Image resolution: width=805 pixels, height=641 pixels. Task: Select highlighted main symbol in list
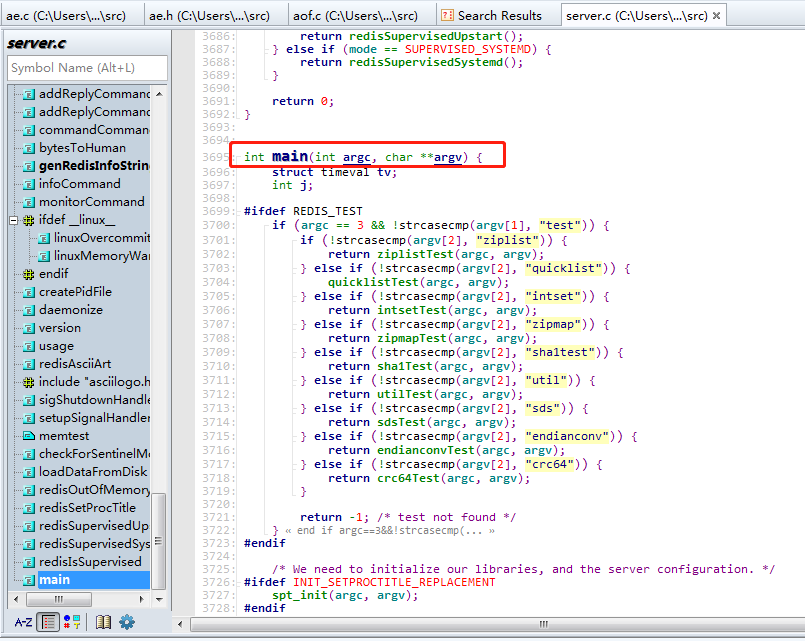point(94,580)
